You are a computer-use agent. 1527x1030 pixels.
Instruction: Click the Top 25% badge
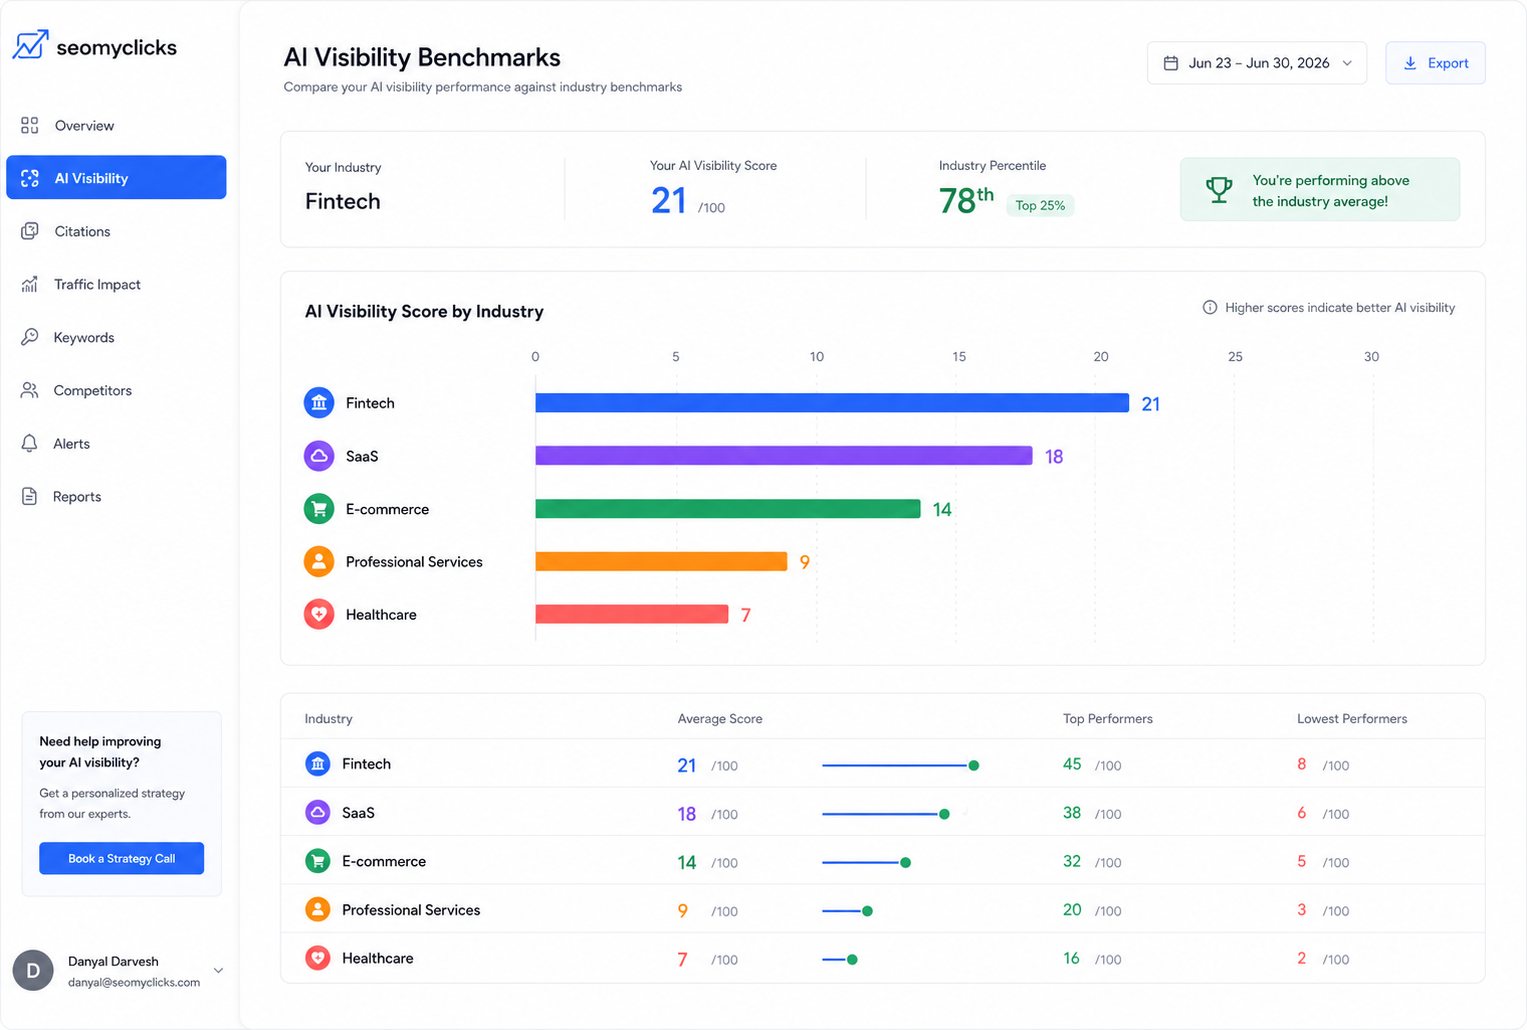click(x=1040, y=205)
